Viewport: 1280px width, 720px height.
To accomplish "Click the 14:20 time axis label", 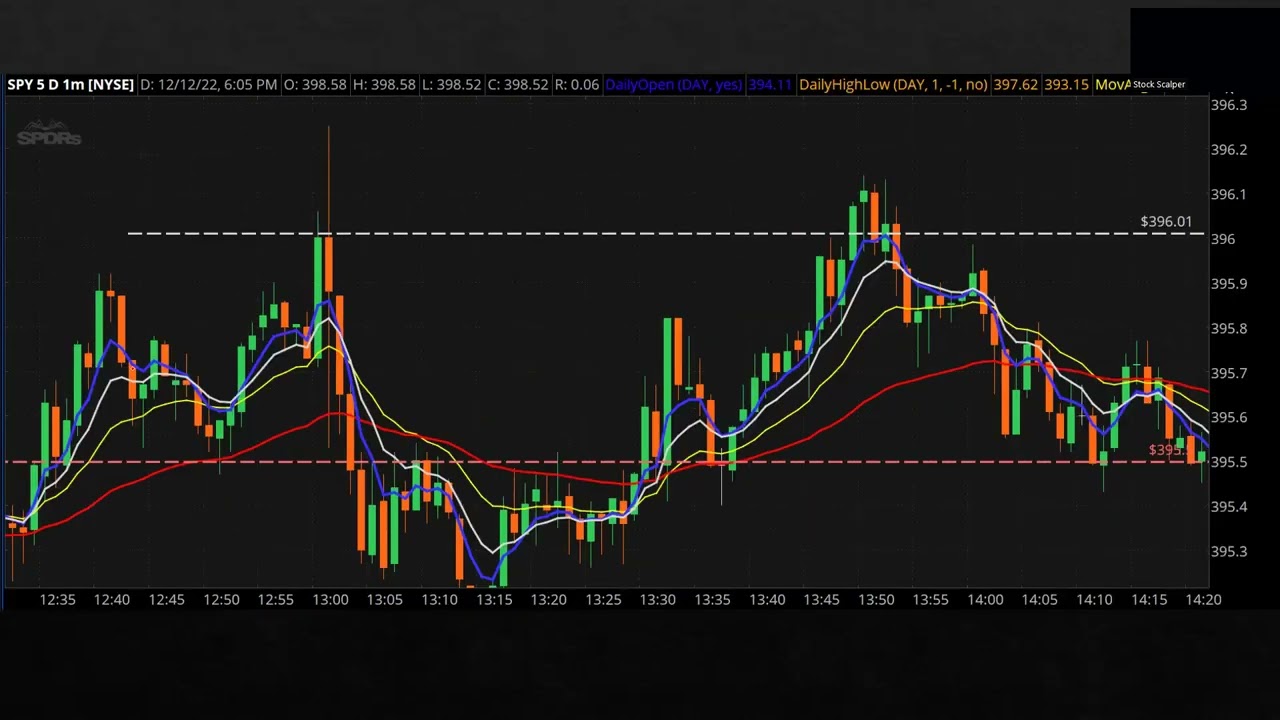I will point(1203,600).
